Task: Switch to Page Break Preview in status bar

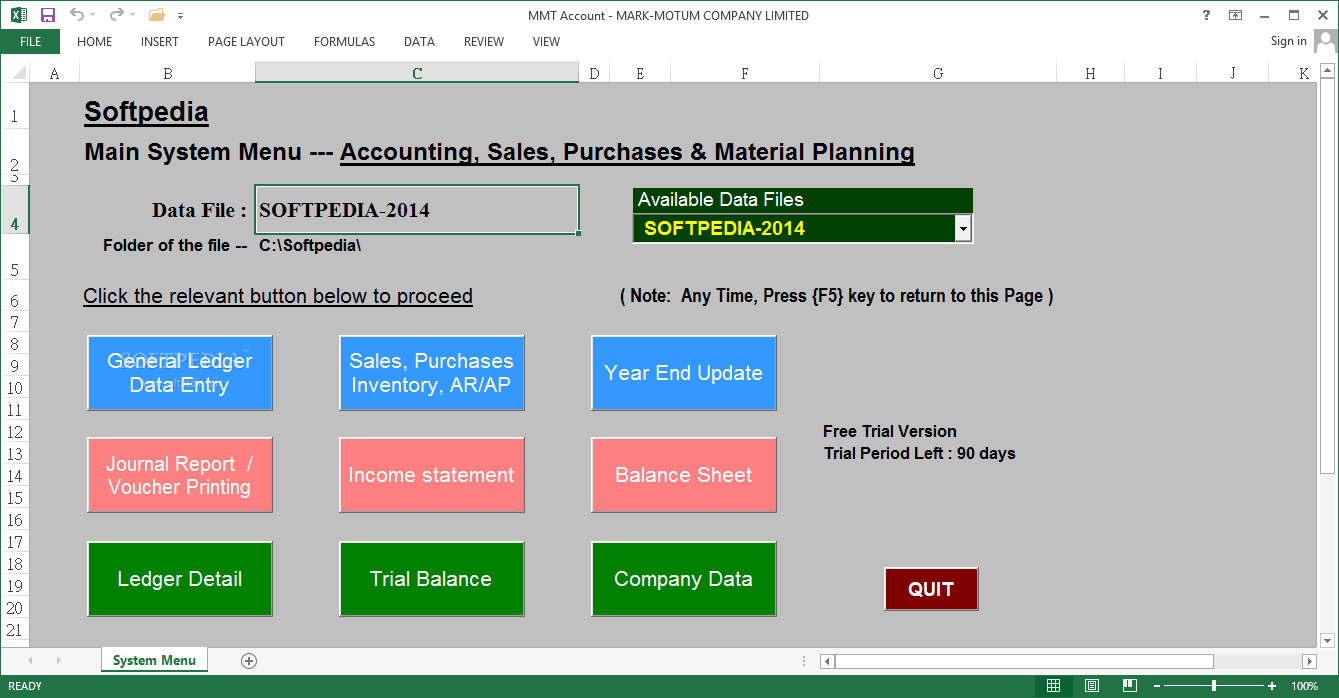Action: 1130,686
